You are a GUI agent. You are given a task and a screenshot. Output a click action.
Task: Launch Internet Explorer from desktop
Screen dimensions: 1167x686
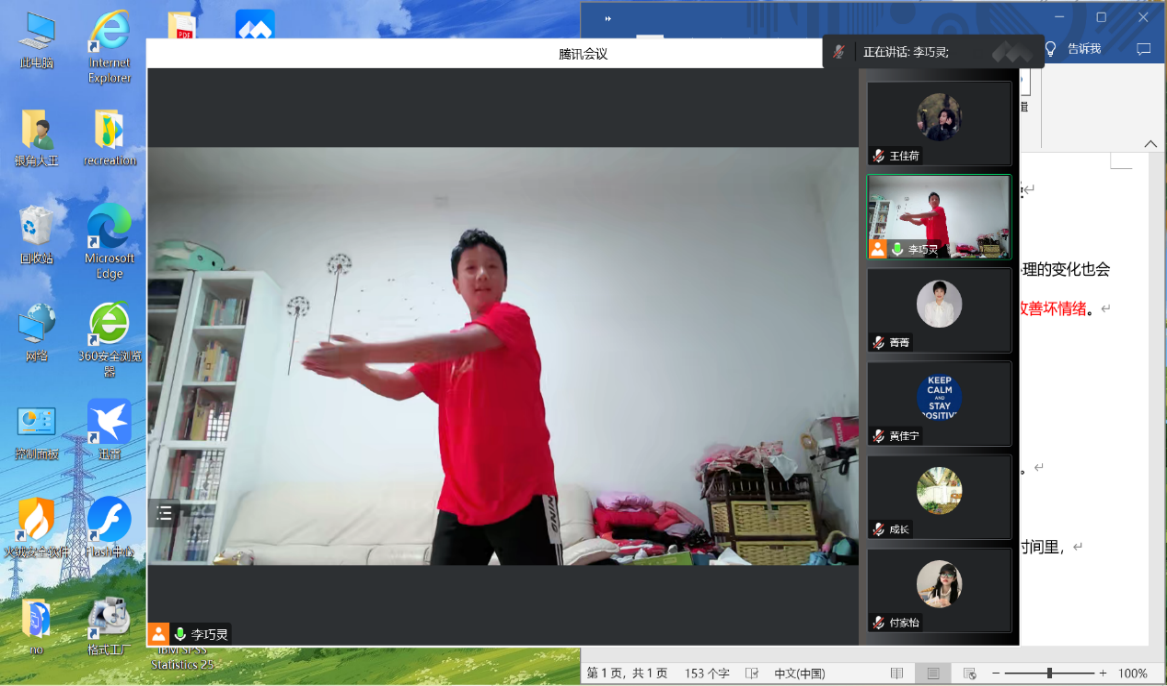click(109, 46)
